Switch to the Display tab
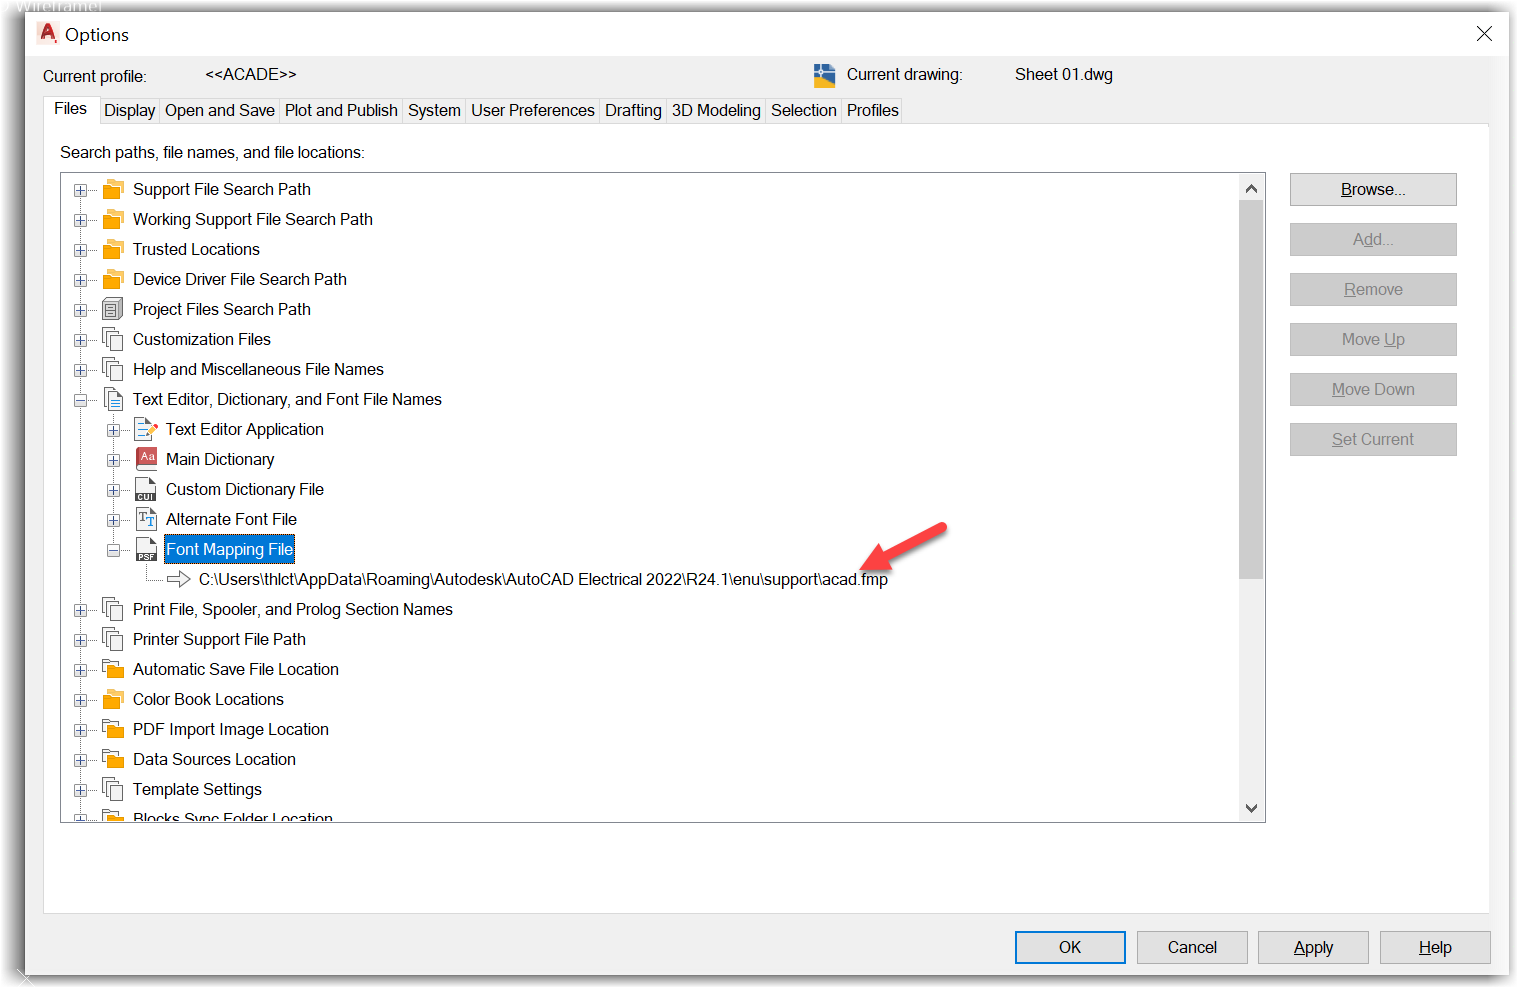Screen dimensions: 1518x988 (130, 110)
